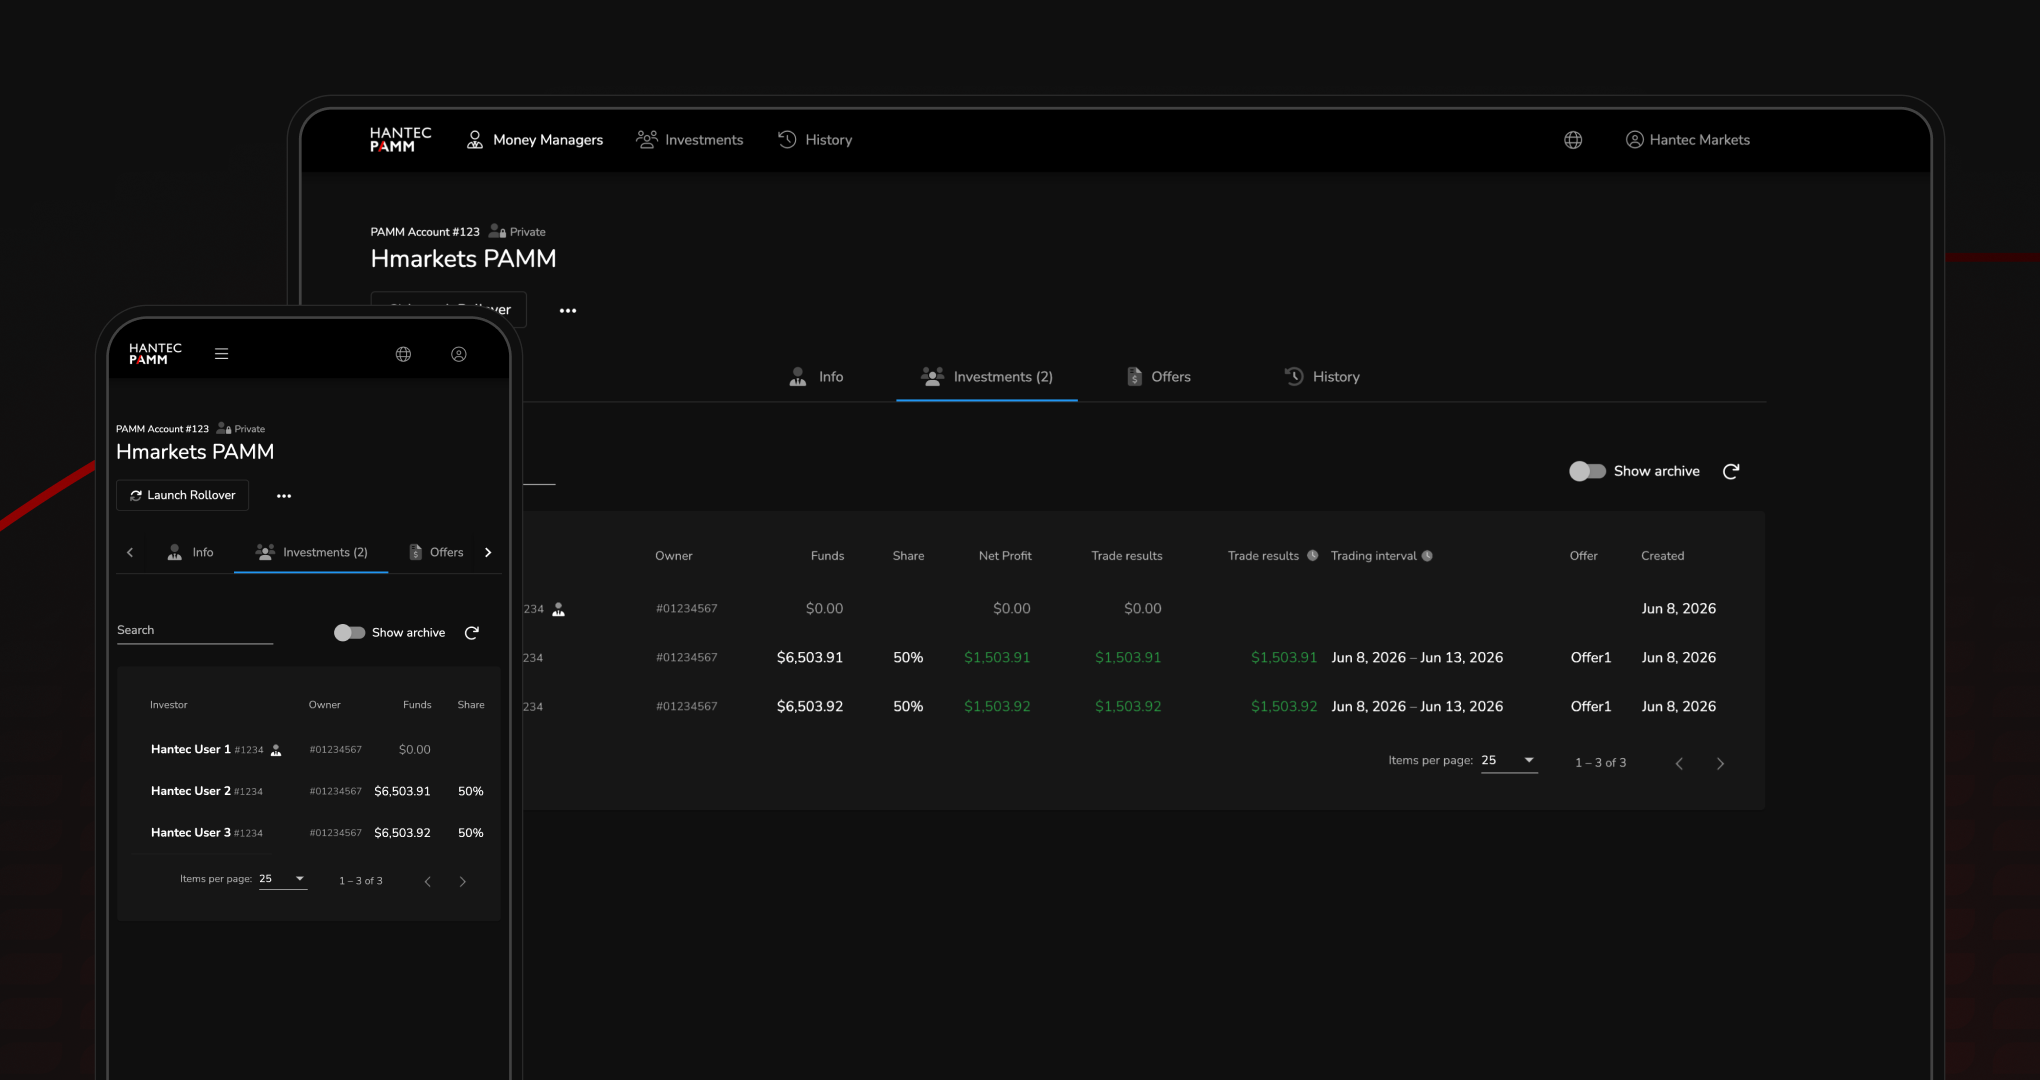Viewport: 2040px width, 1080px height.
Task: Click the refresh icon in mobile view
Action: click(x=472, y=633)
